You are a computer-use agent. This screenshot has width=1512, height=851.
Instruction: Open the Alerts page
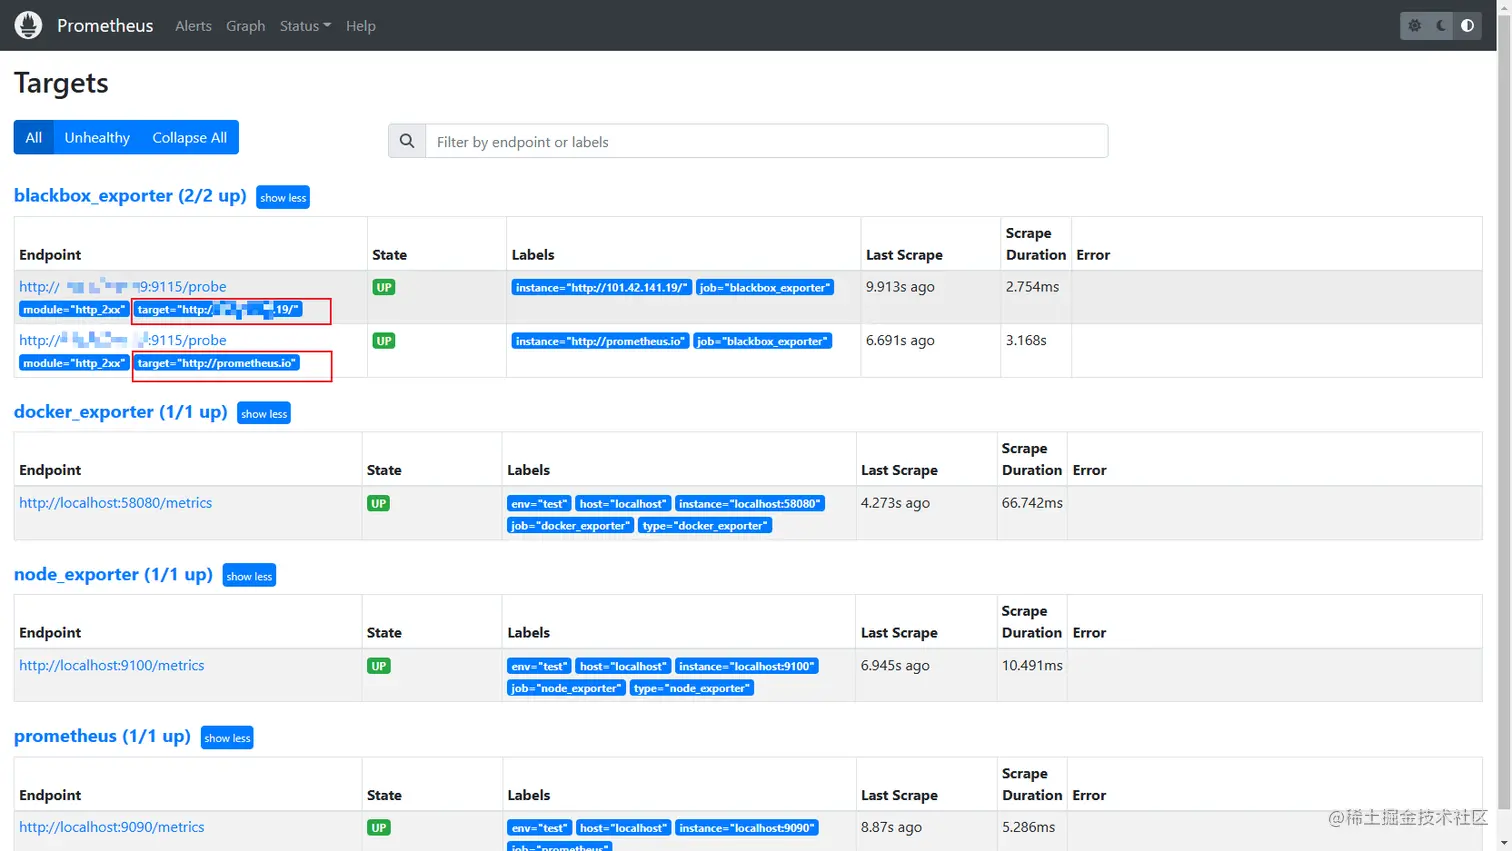tap(193, 26)
